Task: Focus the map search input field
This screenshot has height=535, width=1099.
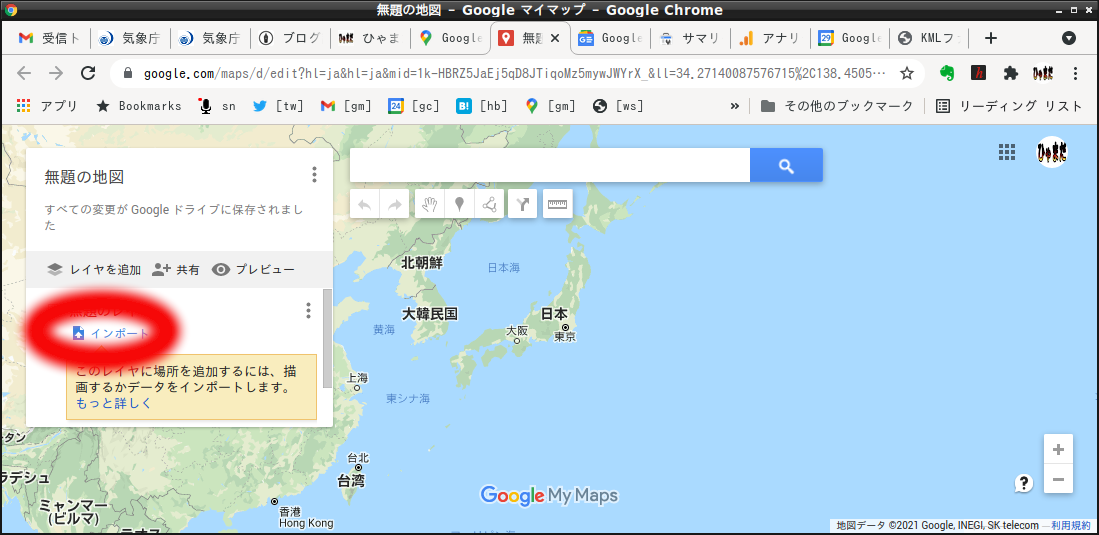Action: tap(550, 165)
